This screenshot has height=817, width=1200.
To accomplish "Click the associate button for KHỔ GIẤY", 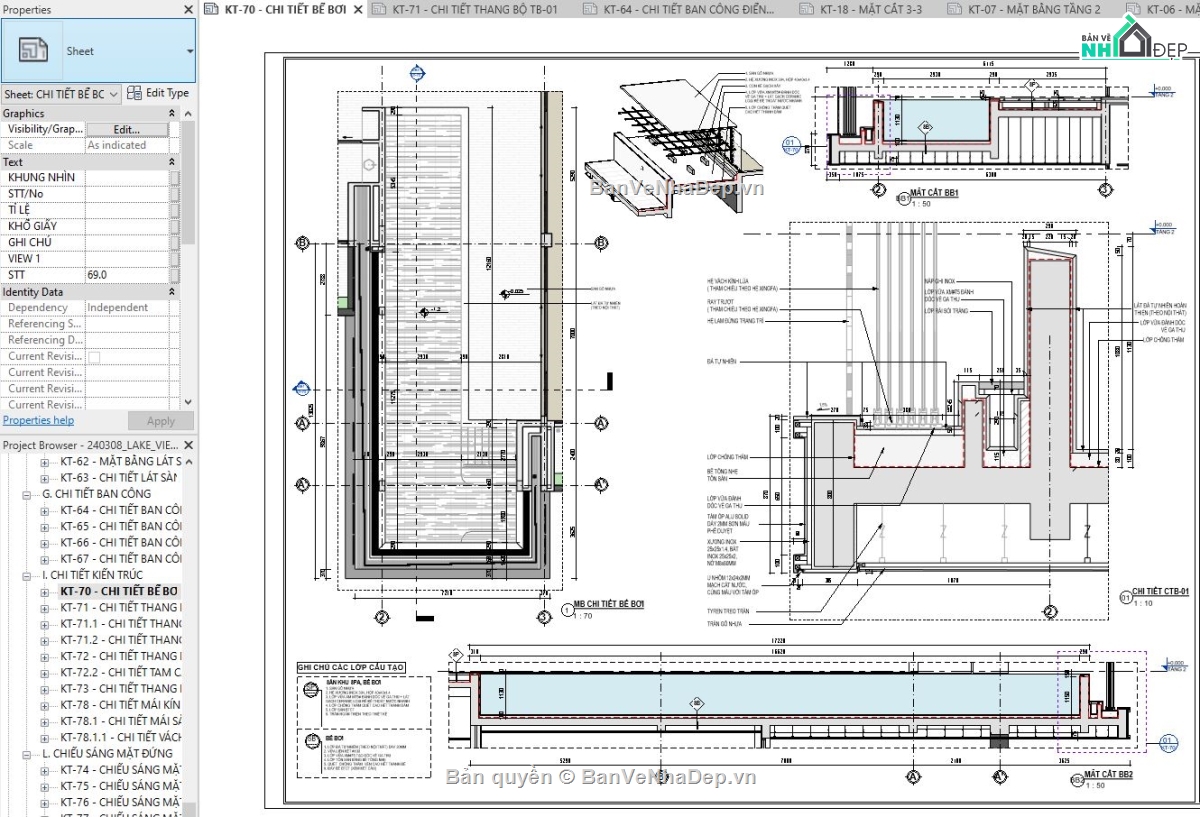I will 174,226.
